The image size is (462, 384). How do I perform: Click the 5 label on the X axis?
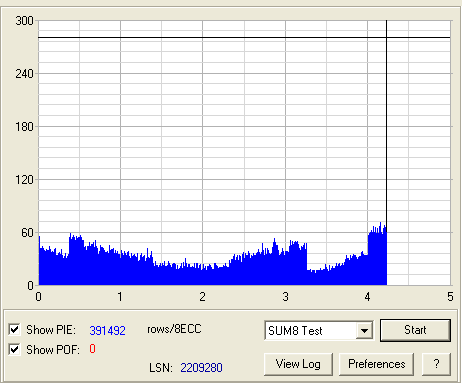coord(450,297)
